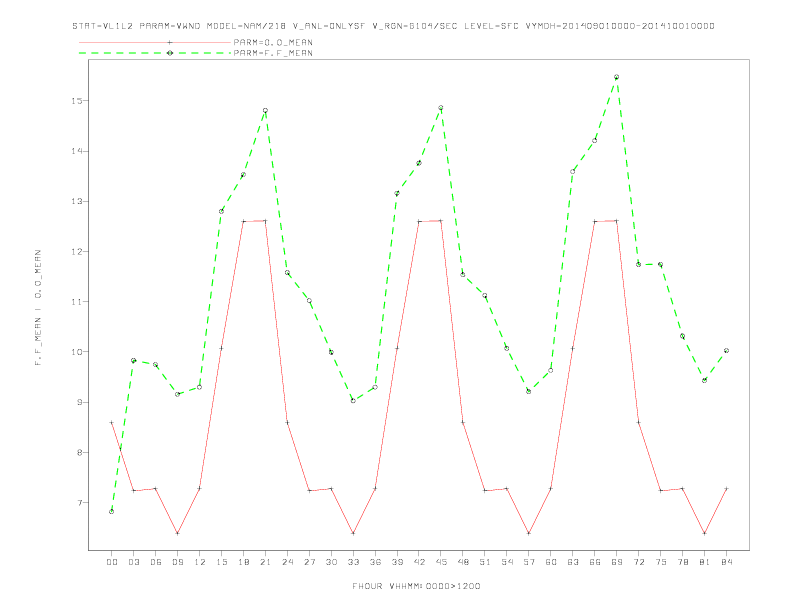
Task: Click the green dashed legend line sample
Action: 155,53
